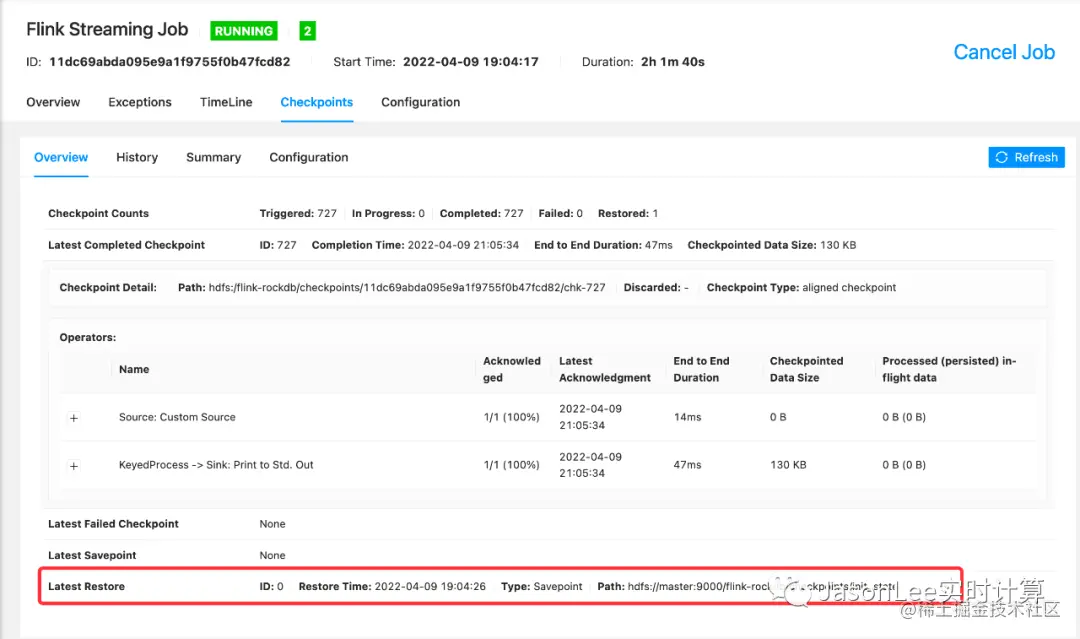Click the Checkpointed Data Size column header
Screen dimensions: 1080x639
(806, 370)
